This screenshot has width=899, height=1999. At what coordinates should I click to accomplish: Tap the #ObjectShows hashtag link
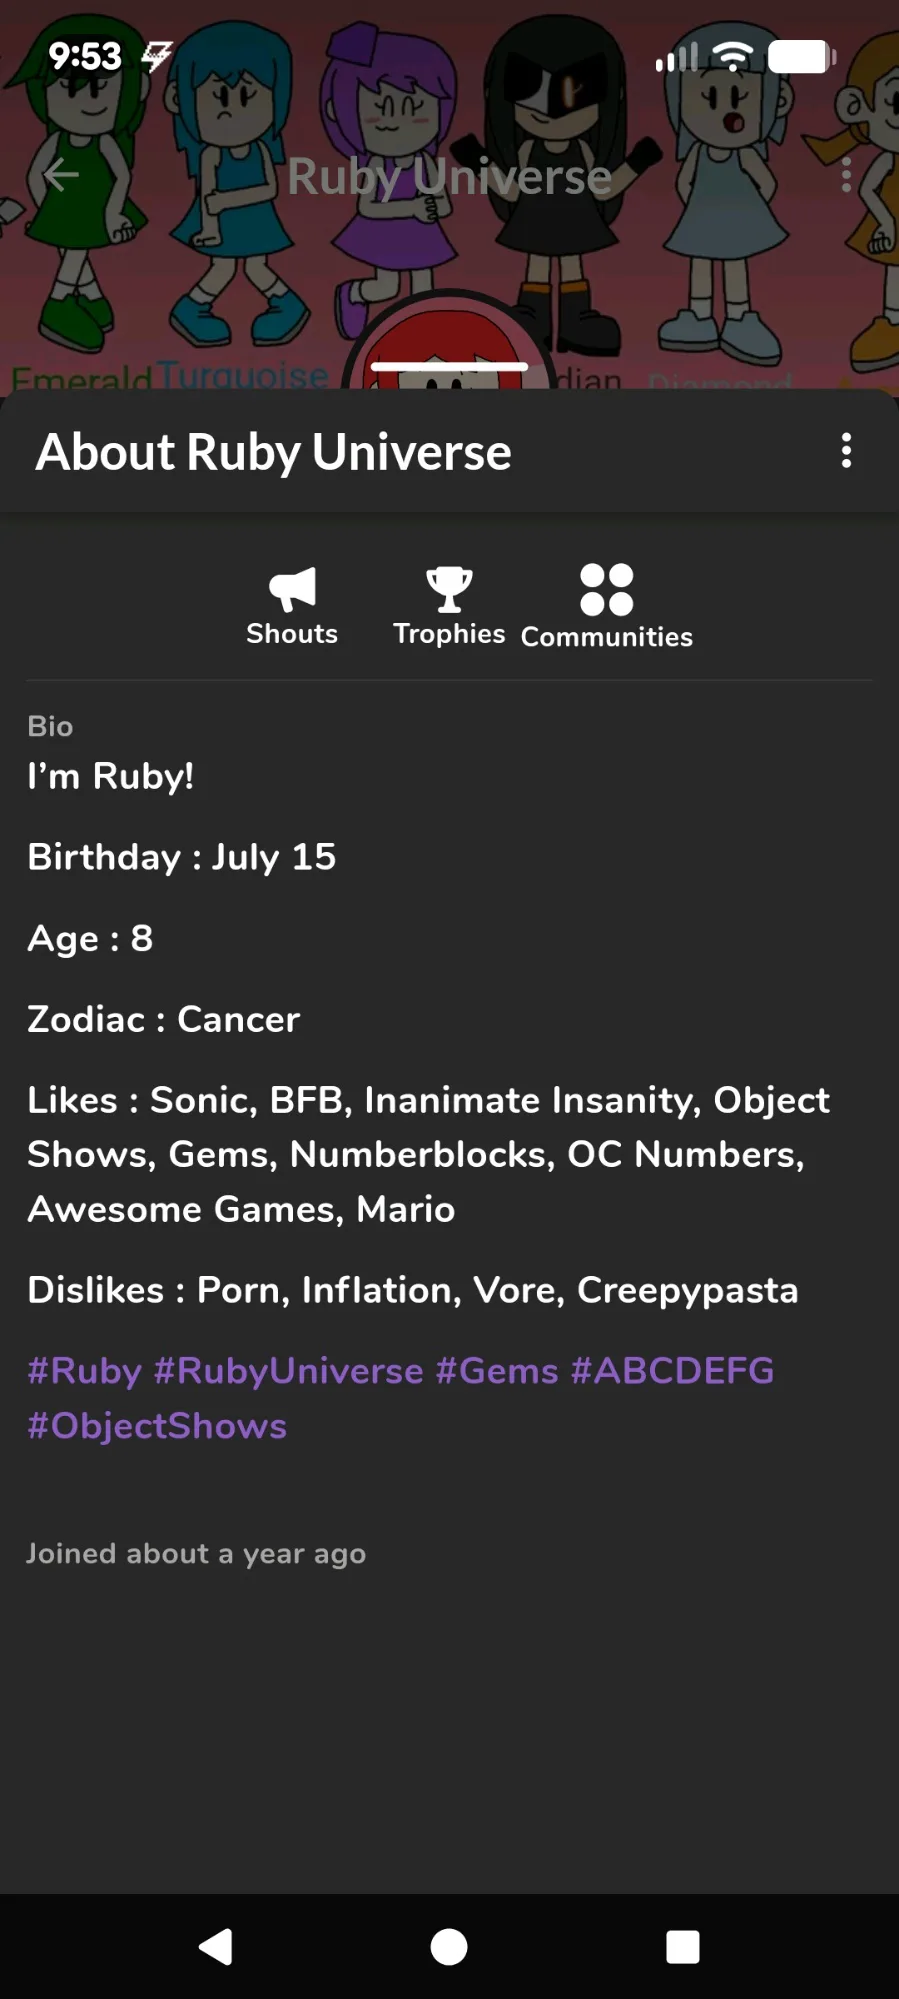pyautogui.click(x=157, y=1426)
